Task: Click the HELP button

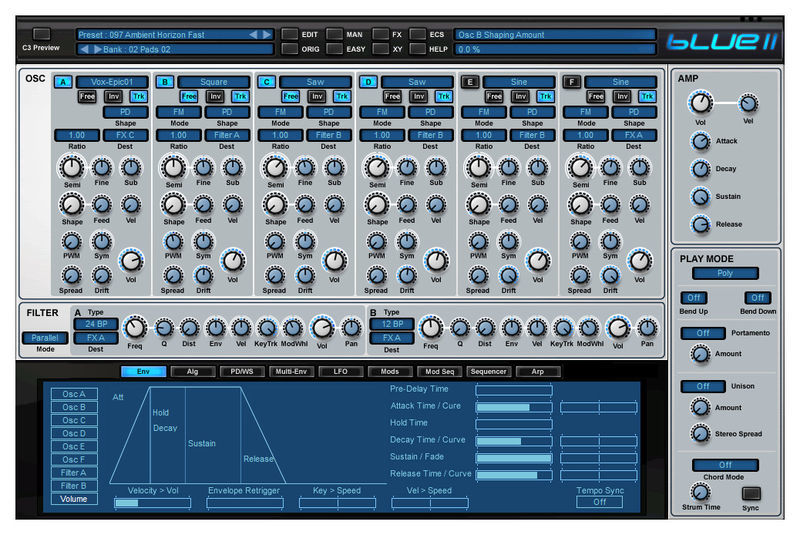Action: pyautogui.click(x=417, y=49)
